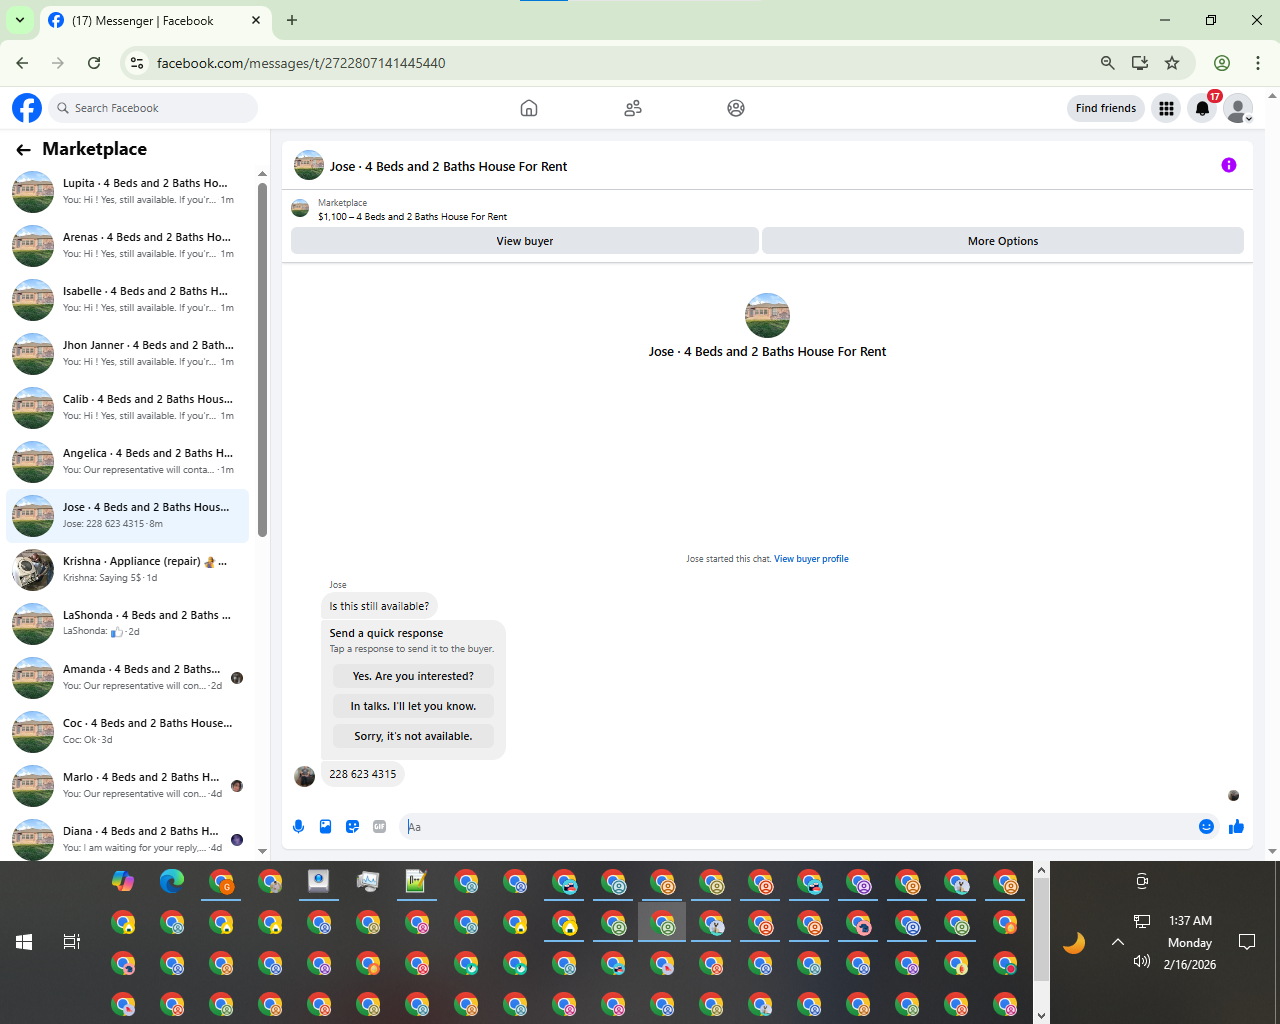
Task: Open the Facebook Home tab icon
Action: click(529, 108)
